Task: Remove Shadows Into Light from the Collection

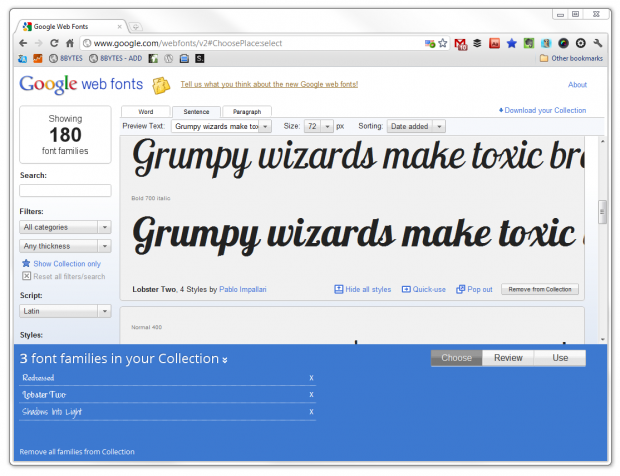Action: coord(311,412)
